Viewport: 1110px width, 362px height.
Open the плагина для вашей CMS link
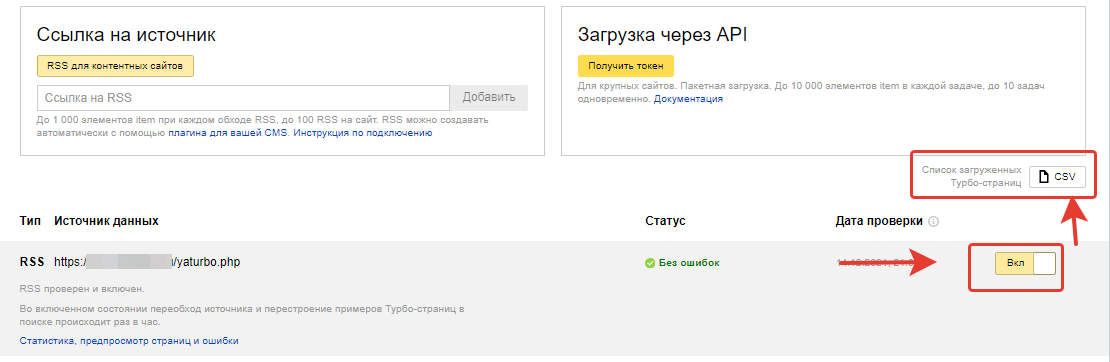(x=227, y=132)
